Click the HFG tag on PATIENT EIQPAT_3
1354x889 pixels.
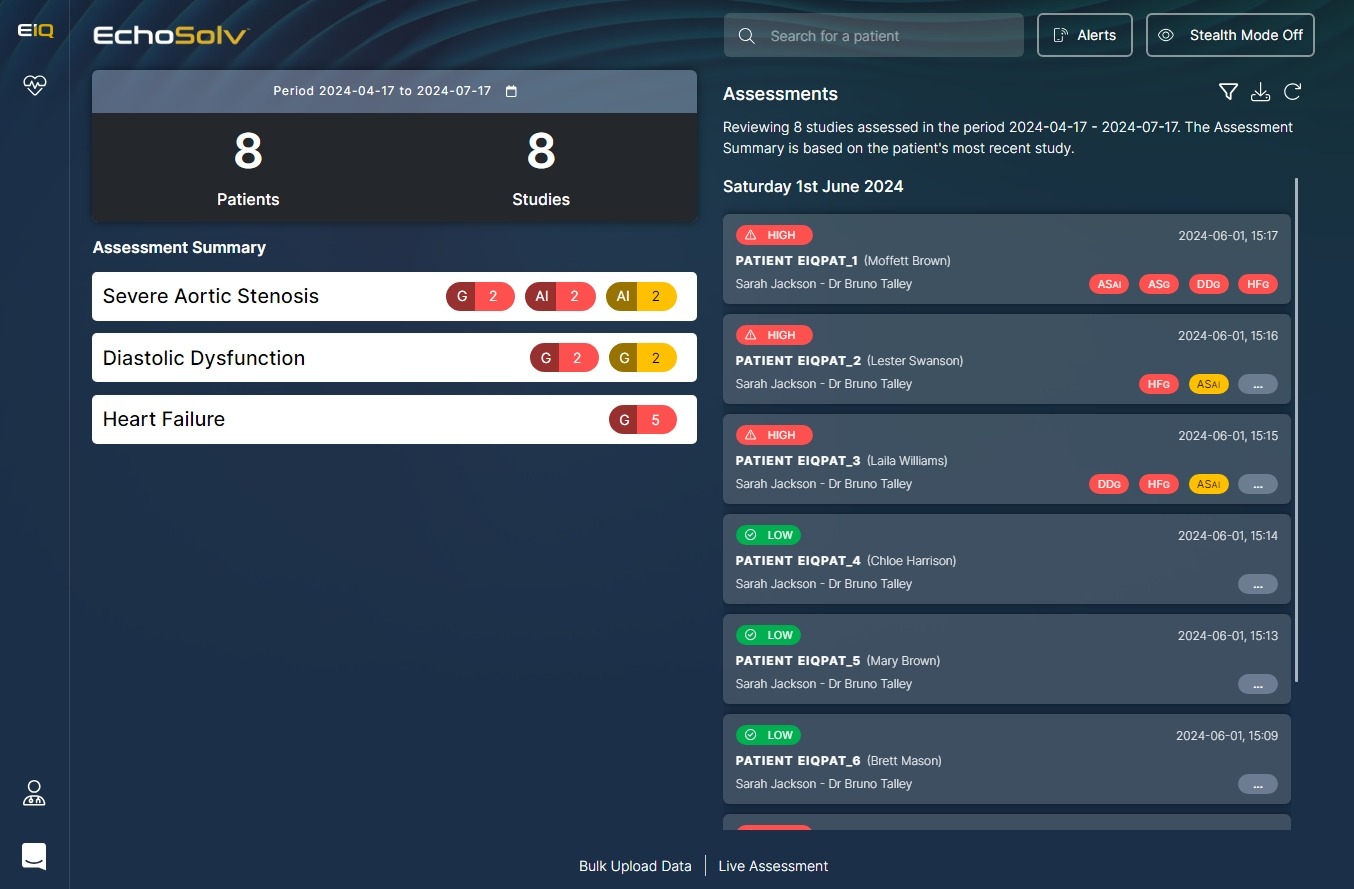[x=1158, y=484]
